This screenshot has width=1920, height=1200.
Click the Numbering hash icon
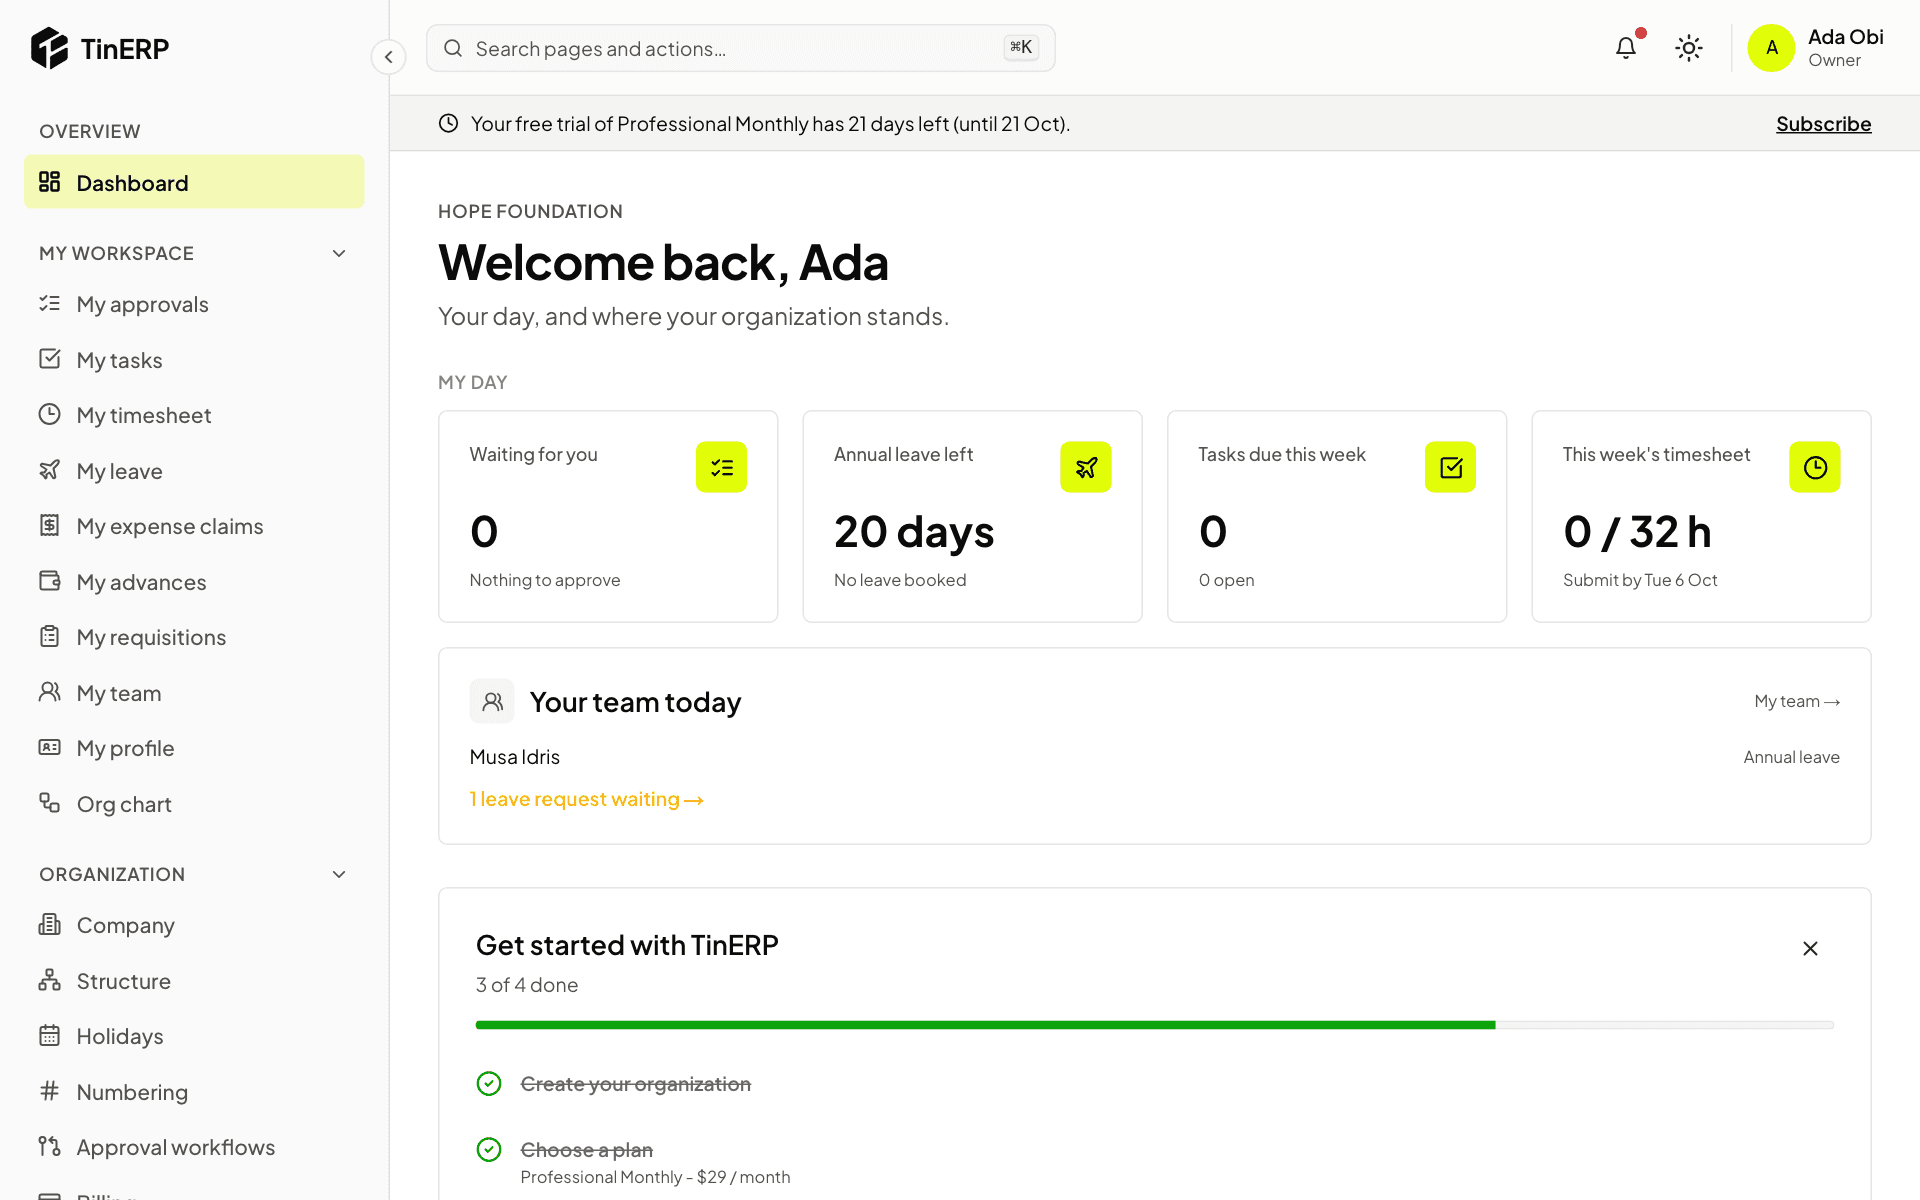(x=49, y=1091)
